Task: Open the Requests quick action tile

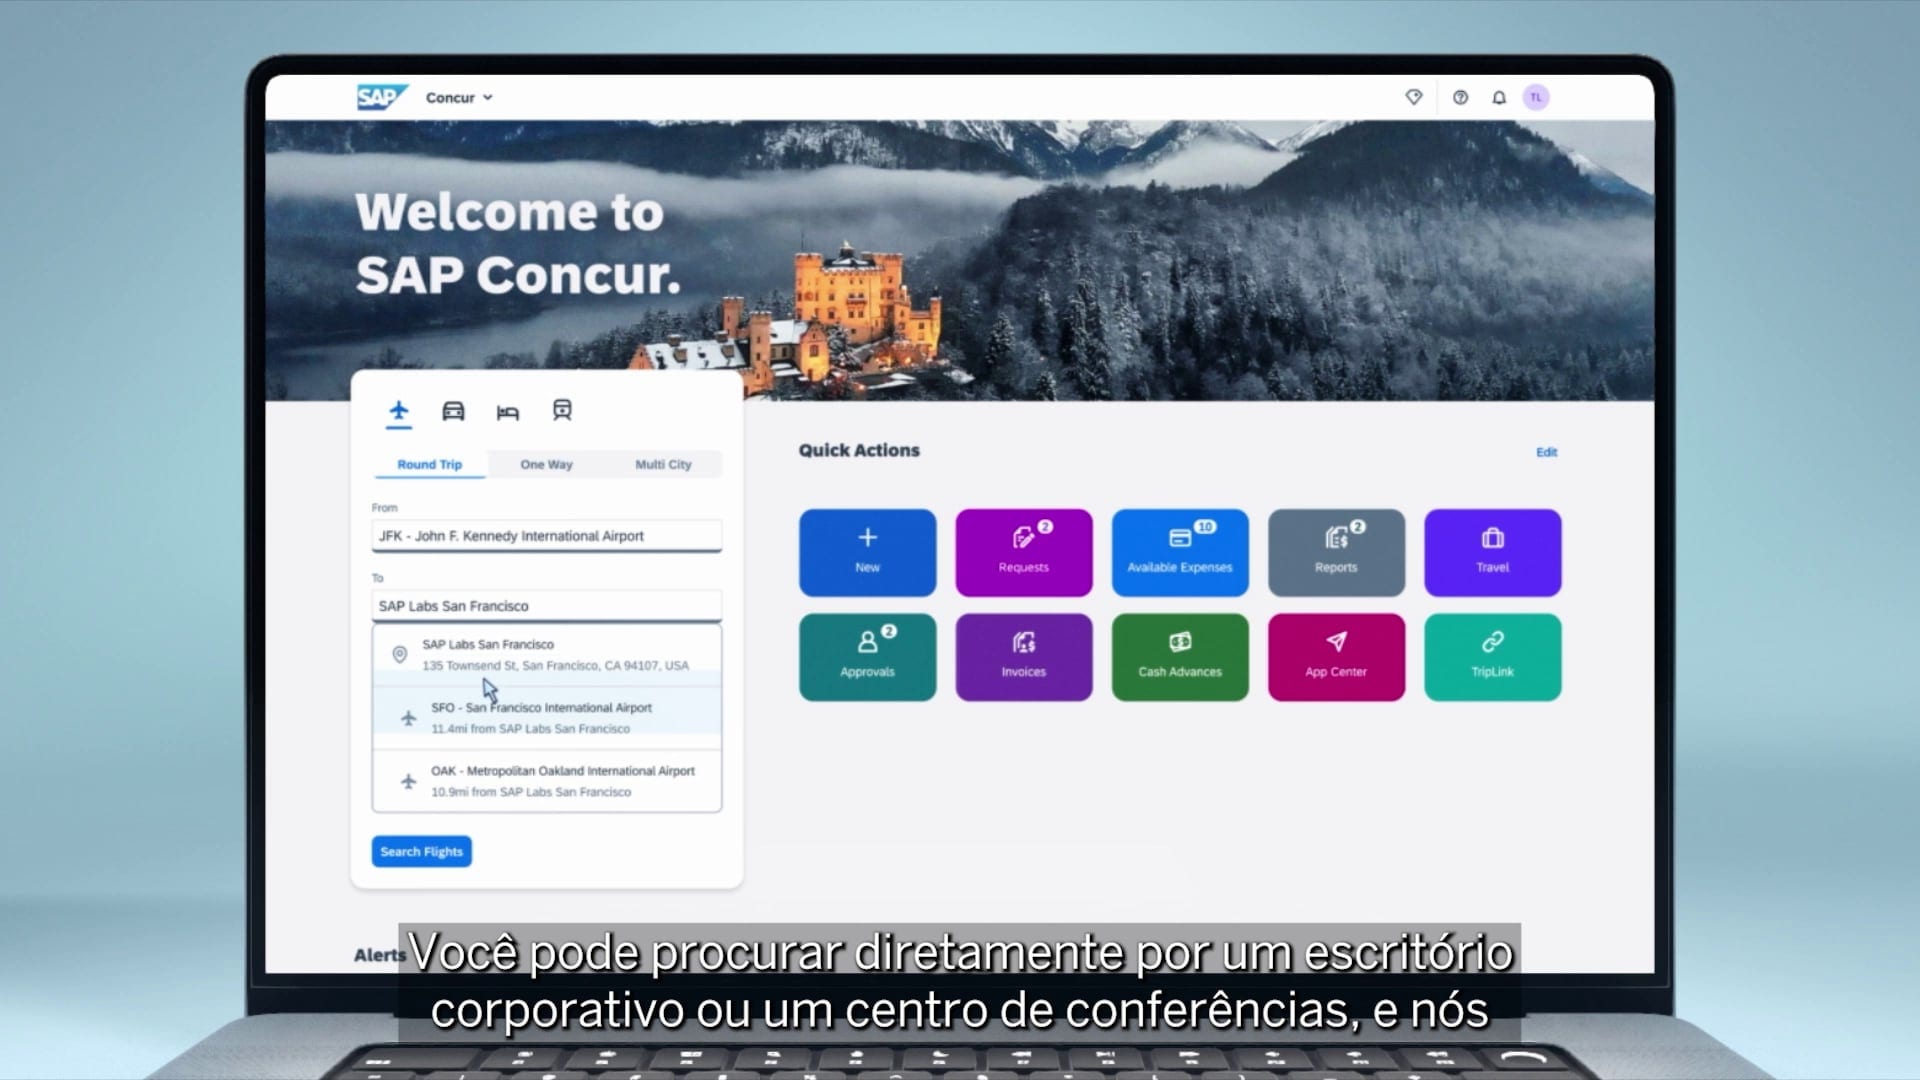Action: click(x=1023, y=552)
